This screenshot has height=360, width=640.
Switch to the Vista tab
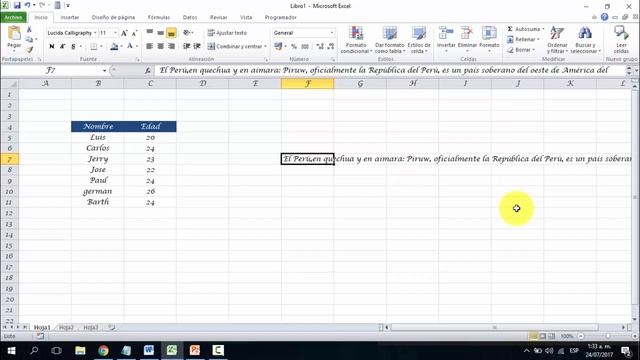(x=246, y=18)
